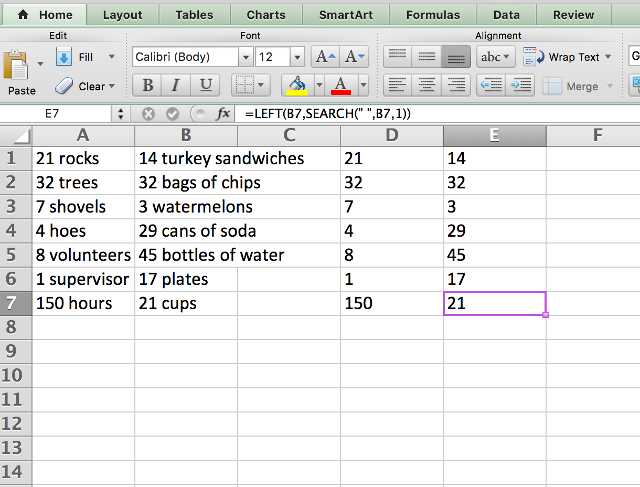Switch to the Formulas tab
Viewport: 640px width, 487px height.
tap(433, 15)
